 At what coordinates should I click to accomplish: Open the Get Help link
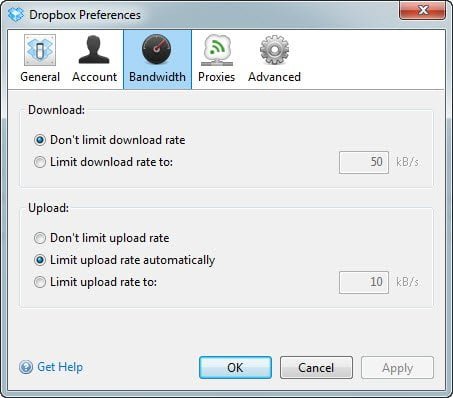pyautogui.click(x=60, y=367)
